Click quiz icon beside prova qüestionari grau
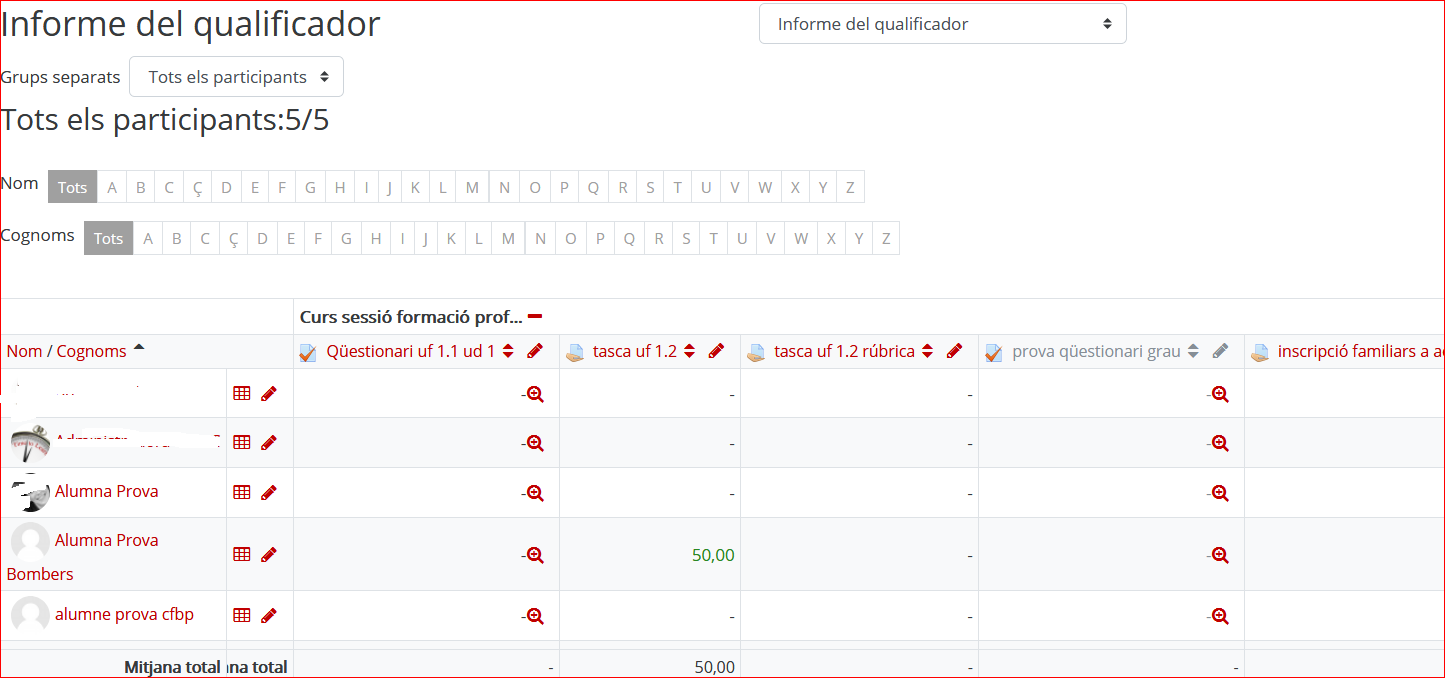The image size is (1445, 678). (994, 352)
